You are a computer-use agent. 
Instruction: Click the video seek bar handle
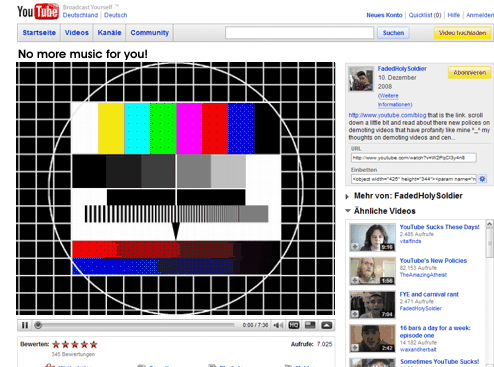(38, 325)
